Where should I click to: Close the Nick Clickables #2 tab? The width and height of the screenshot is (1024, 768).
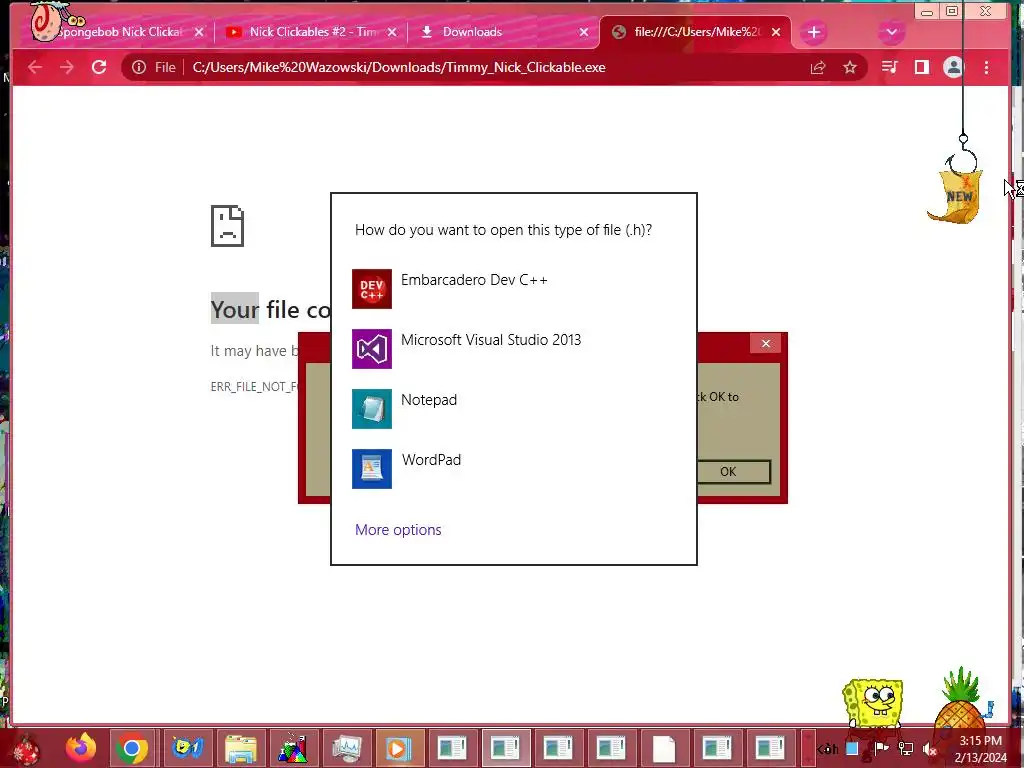coord(392,32)
